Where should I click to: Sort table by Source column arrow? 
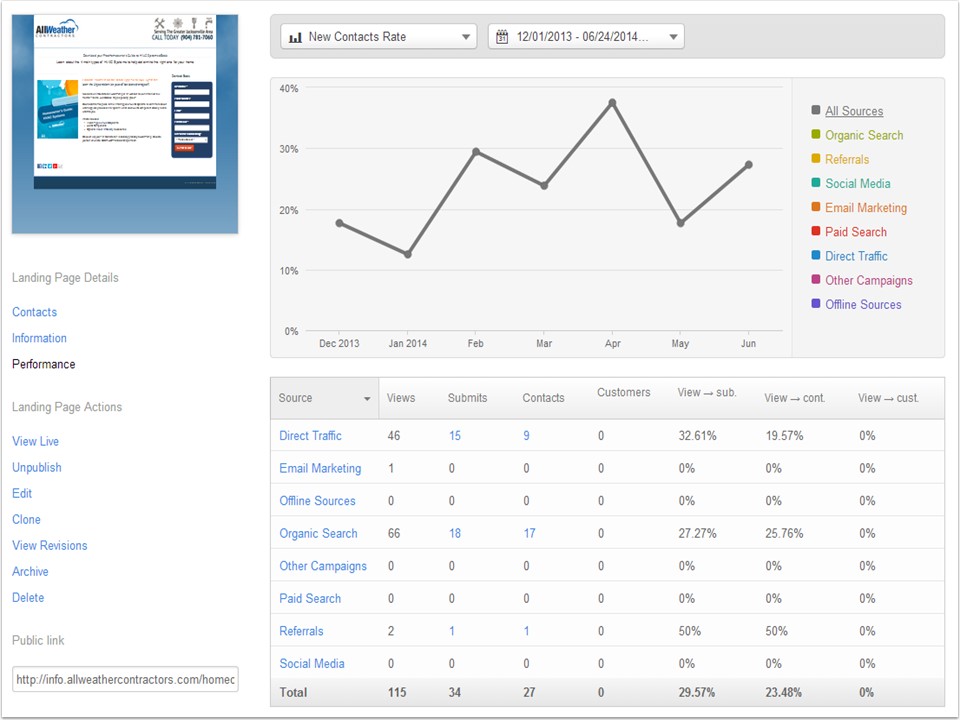[367, 399]
